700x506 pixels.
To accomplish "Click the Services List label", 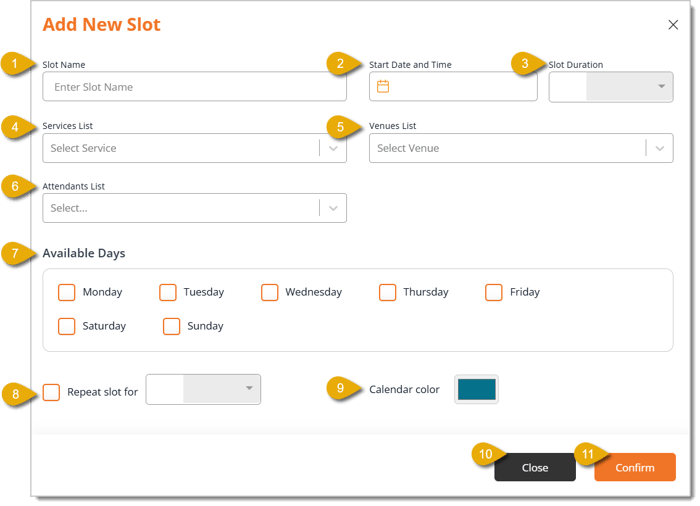I will pos(67,126).
